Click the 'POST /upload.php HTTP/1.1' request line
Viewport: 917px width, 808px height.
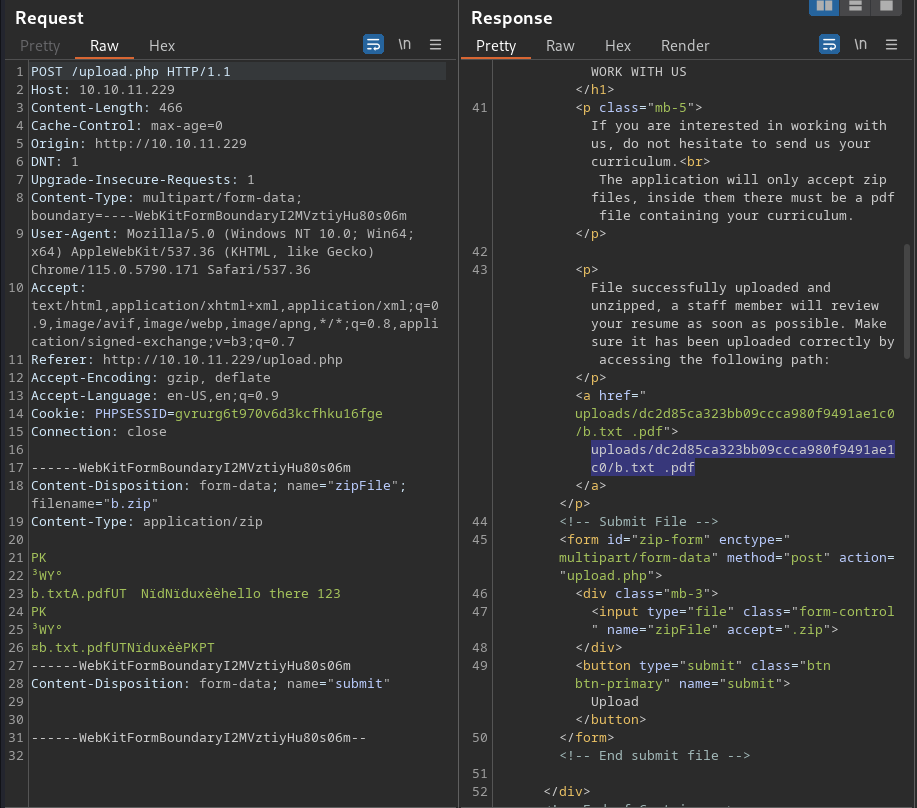pos(130,71)
